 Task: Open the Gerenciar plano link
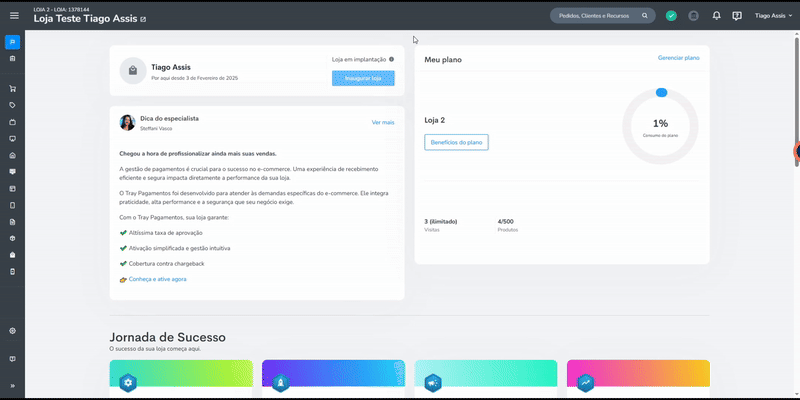click(679, 58)
